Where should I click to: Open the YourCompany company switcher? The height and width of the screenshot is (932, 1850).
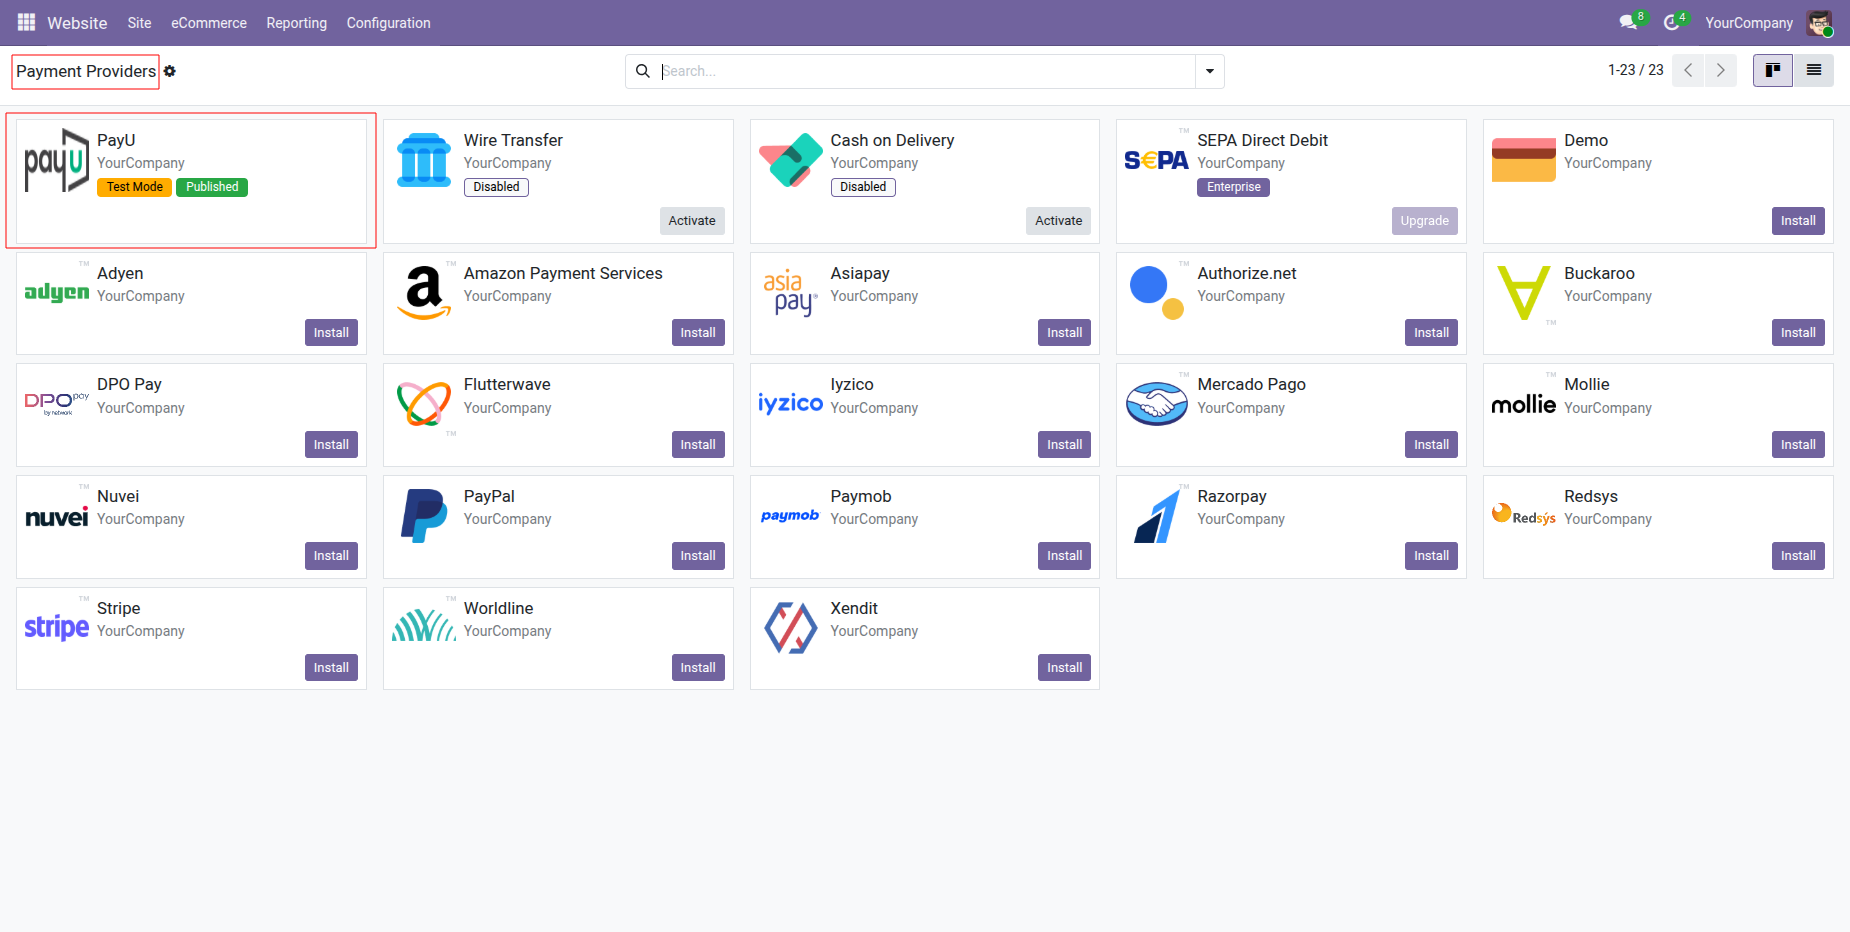tap(1749, 23)
